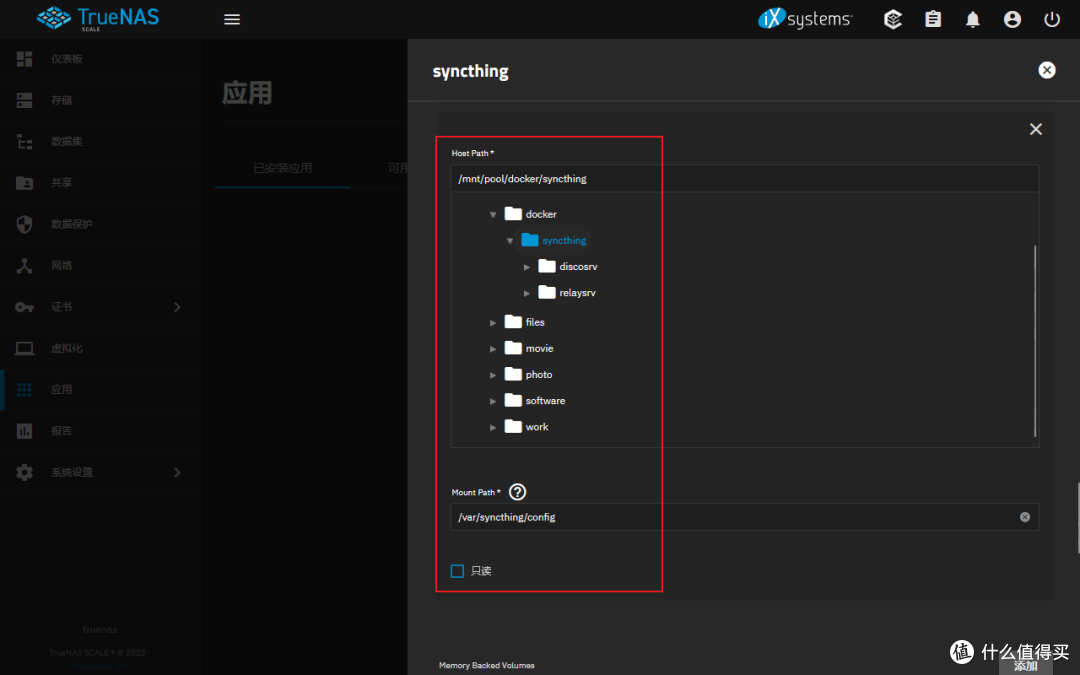Click the shield icon for data protection

coord(24,224)
